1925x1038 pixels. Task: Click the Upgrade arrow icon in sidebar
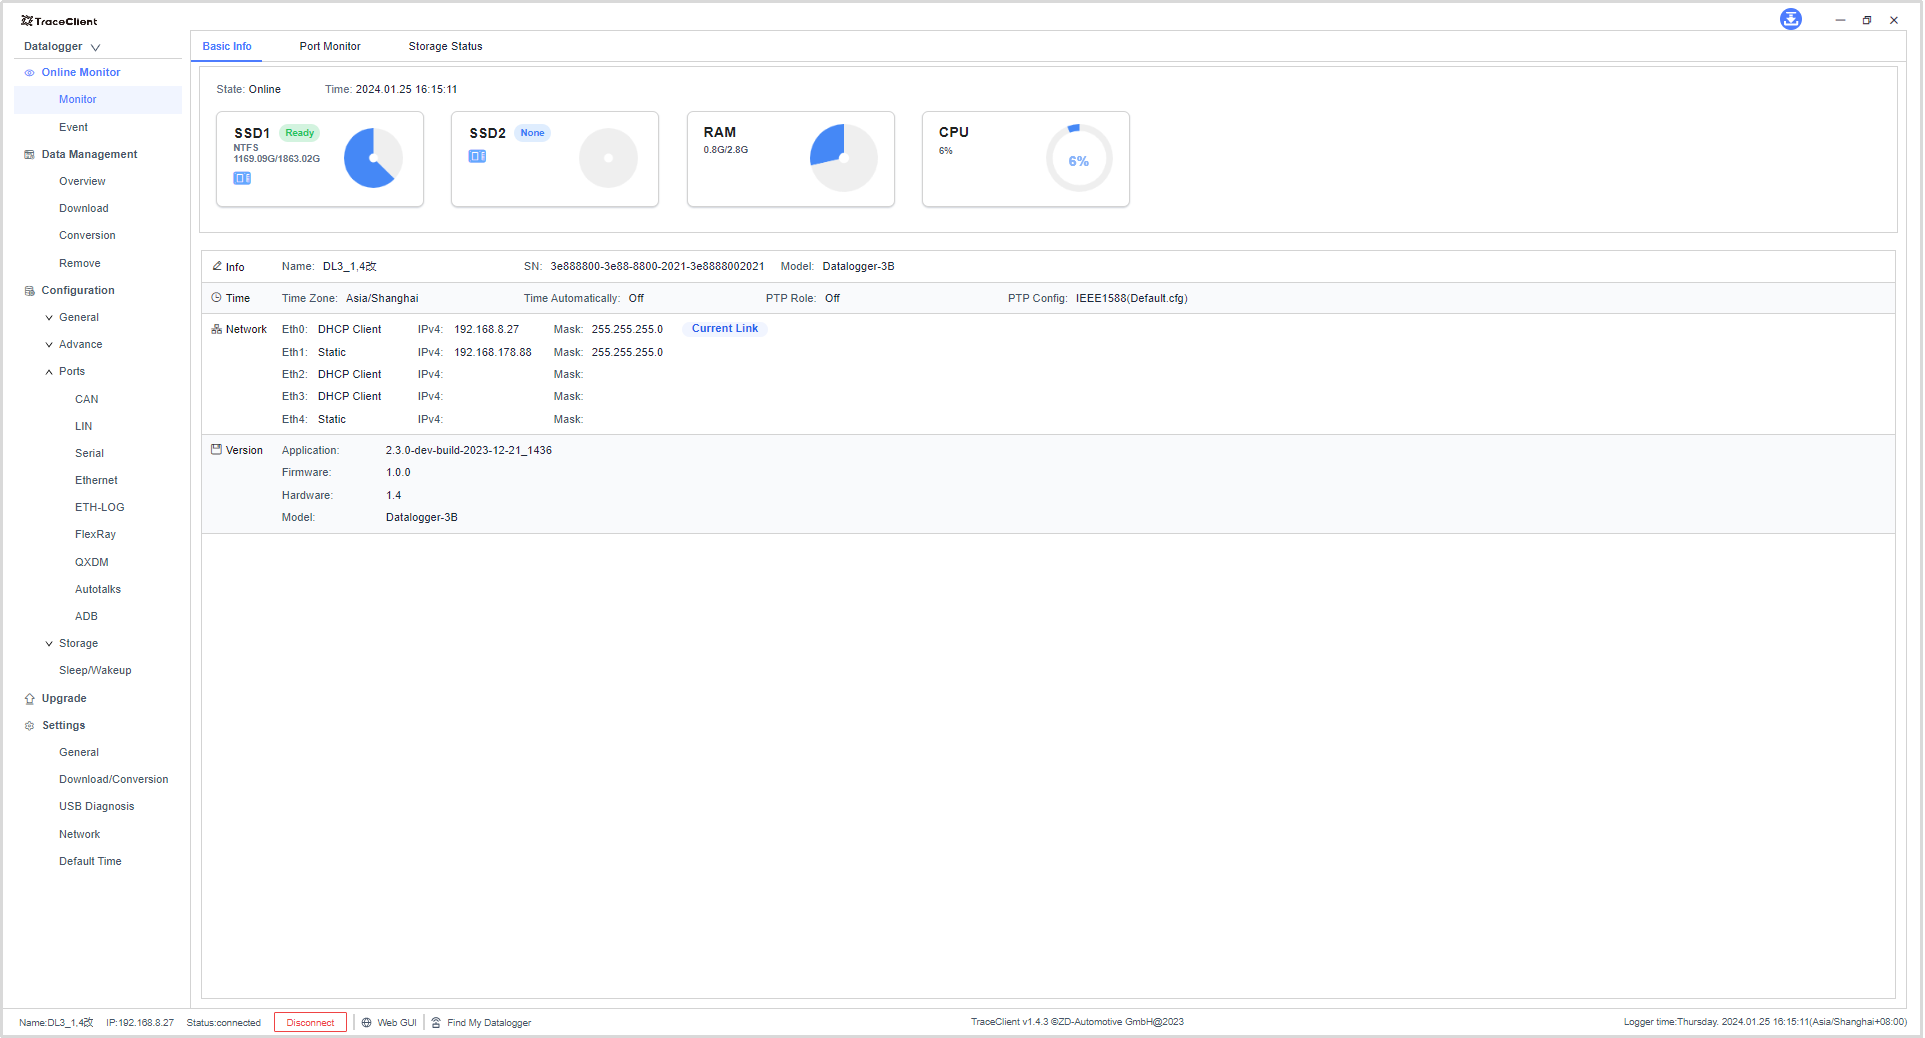coord(29,699)
